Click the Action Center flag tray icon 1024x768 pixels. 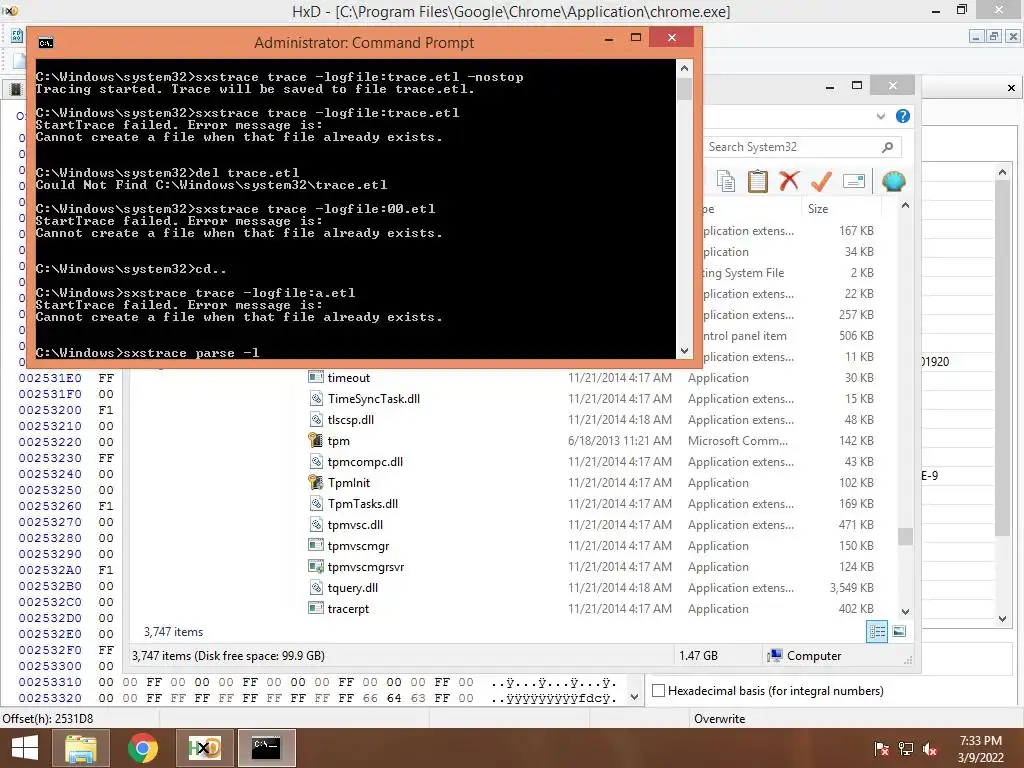coord(881,749)
